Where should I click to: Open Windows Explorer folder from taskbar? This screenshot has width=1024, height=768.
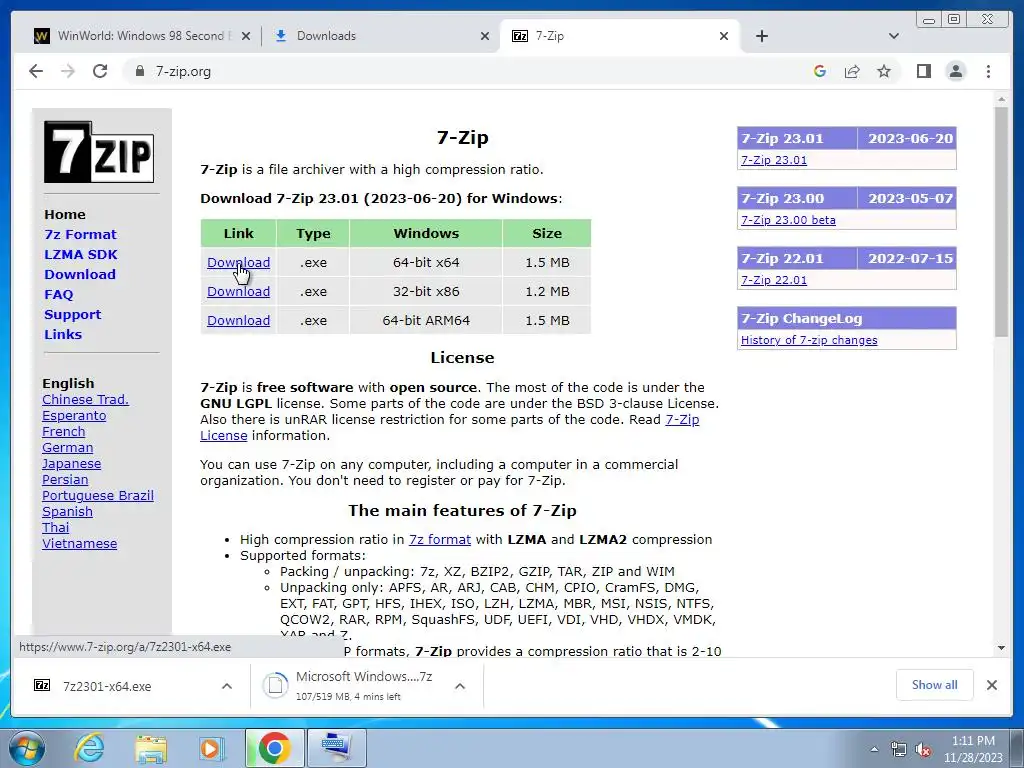[x=151, y=748]
